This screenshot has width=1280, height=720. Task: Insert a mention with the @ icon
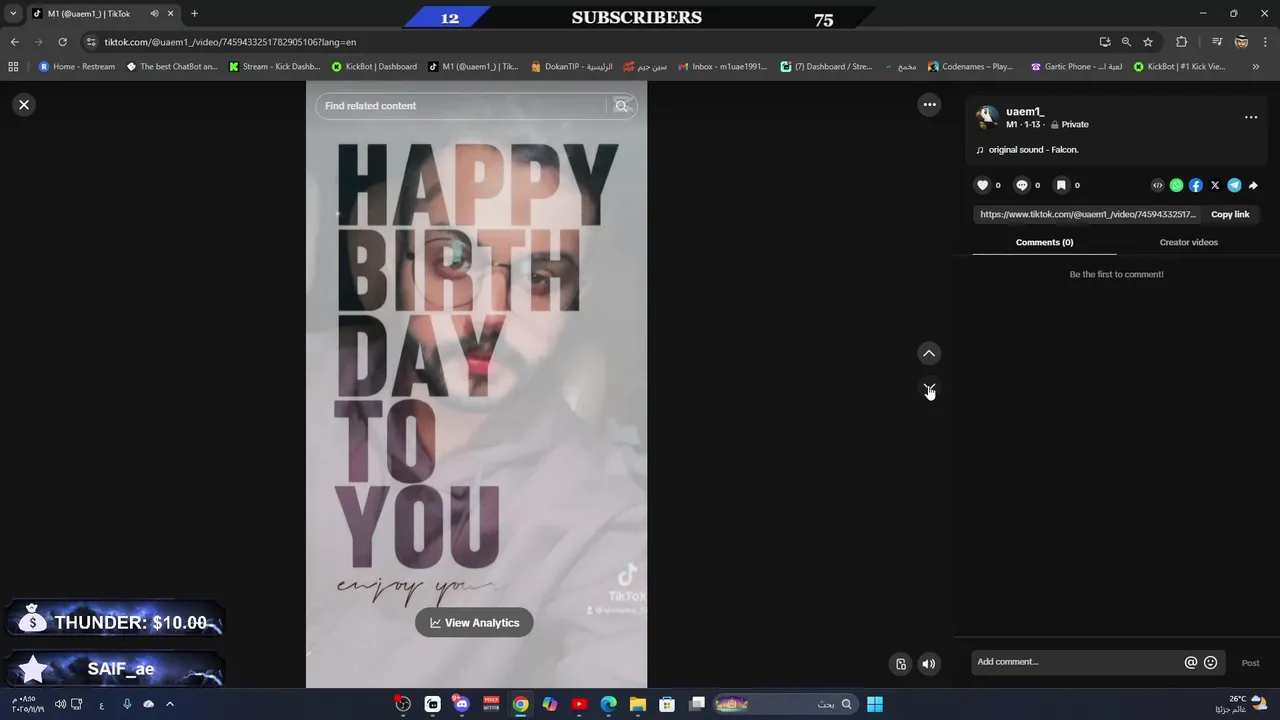1191,662
